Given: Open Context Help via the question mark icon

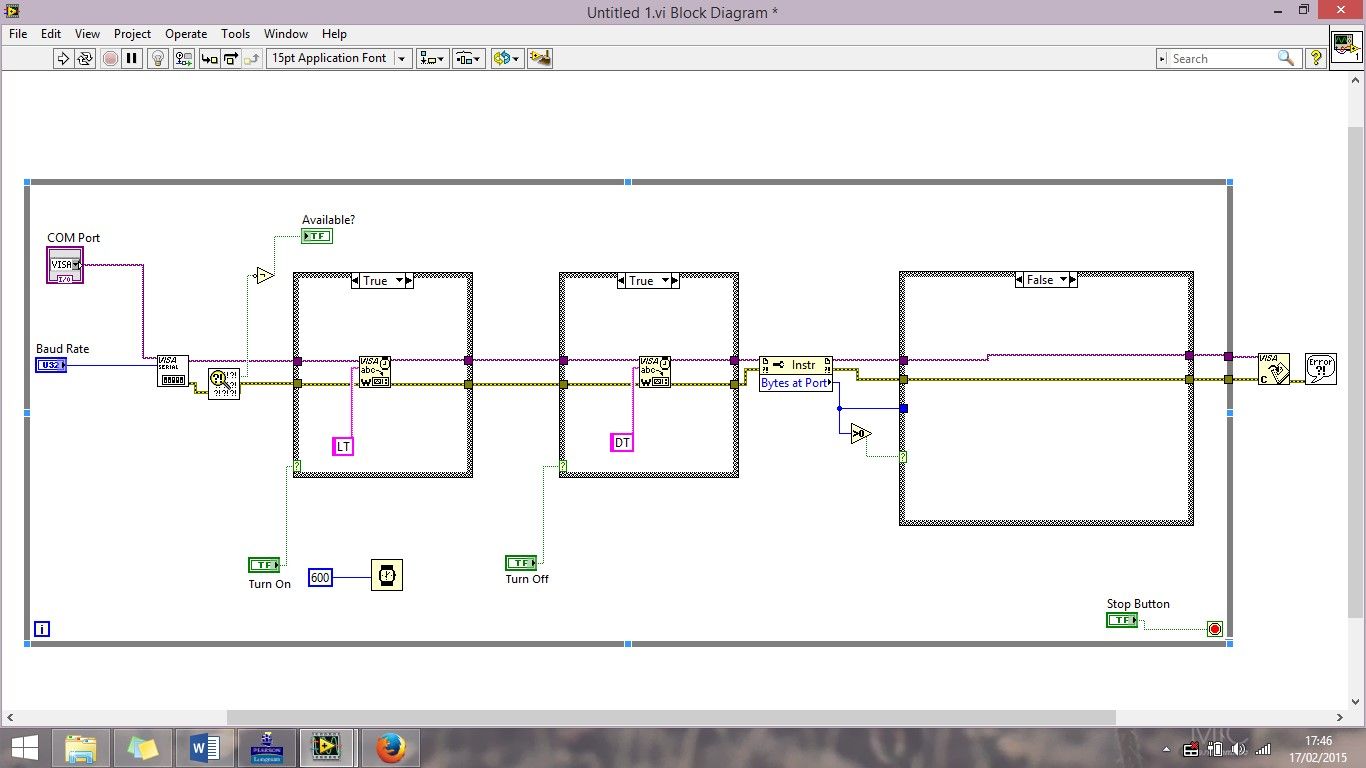Looking at the screenshot, I should 1316,58.
